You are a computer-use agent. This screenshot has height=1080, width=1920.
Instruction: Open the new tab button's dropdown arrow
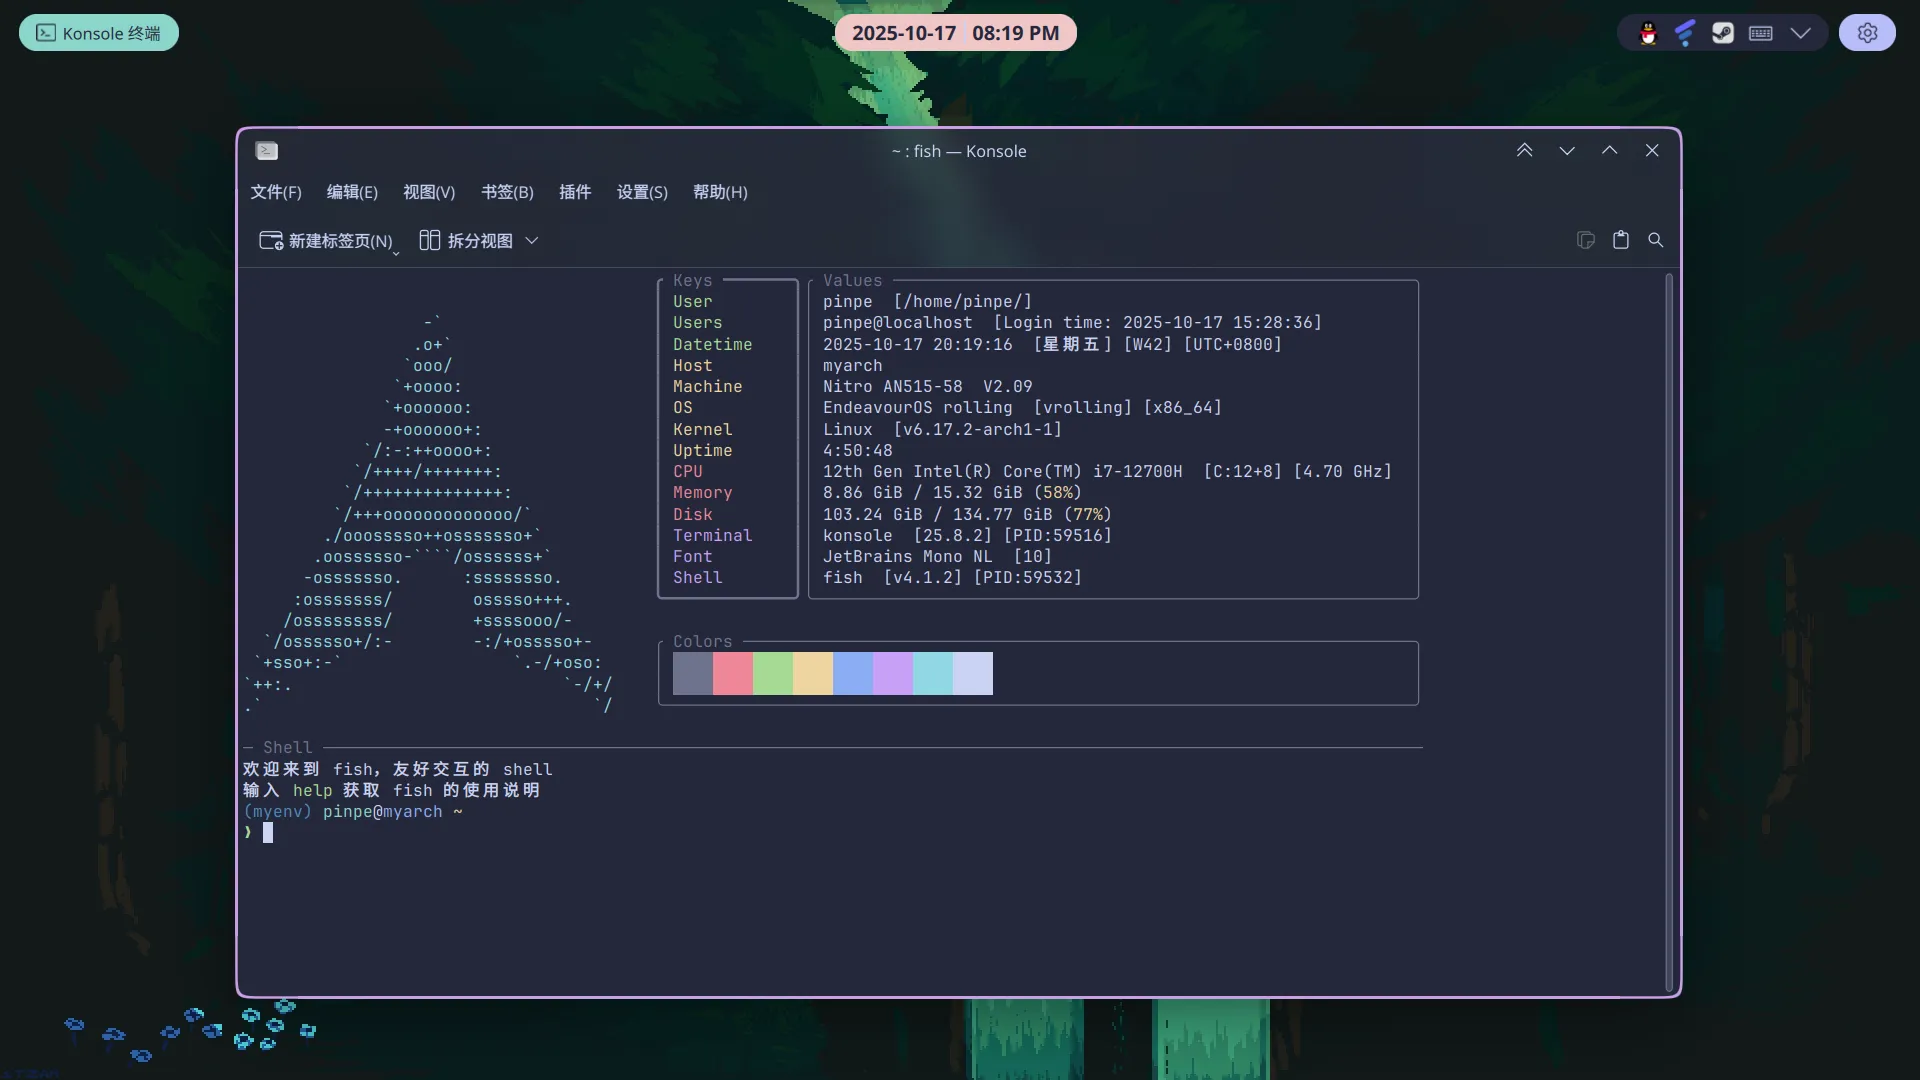(396, 253)
